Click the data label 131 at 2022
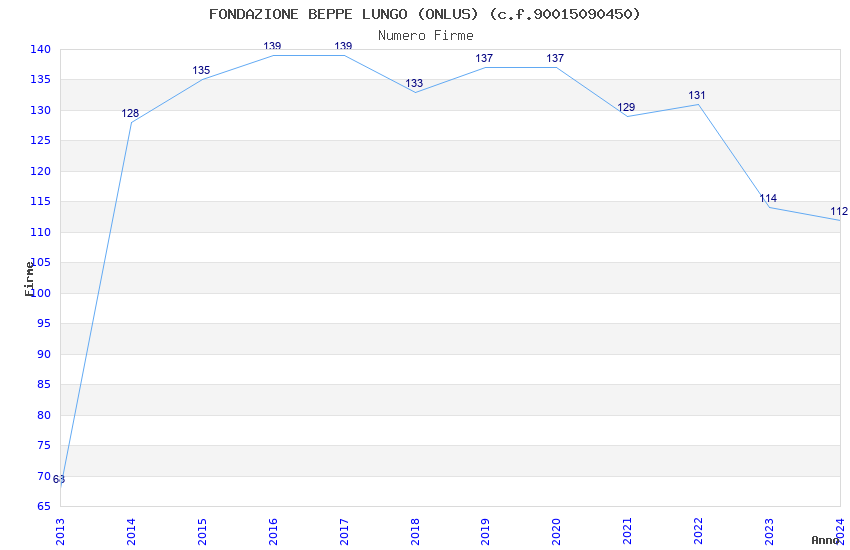This screenshot has width=850, height=550. [x=697, y=95]
